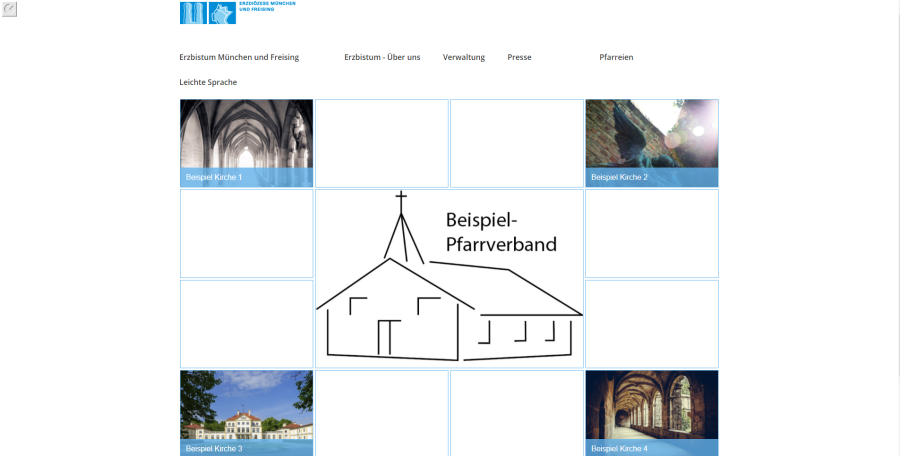
Task: Select the Beispiel Kirche 3 palace photo
Action: (x=246, y=412)
